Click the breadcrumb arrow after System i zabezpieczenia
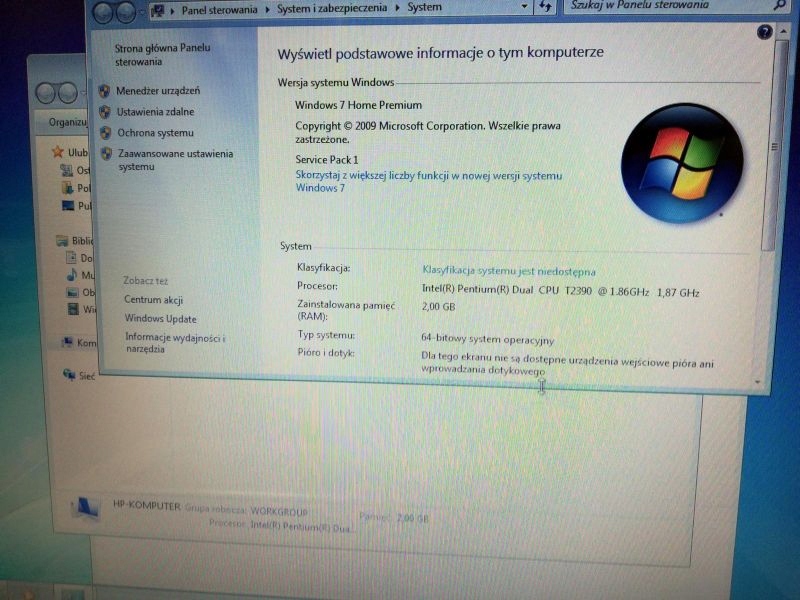 (397, 8)
